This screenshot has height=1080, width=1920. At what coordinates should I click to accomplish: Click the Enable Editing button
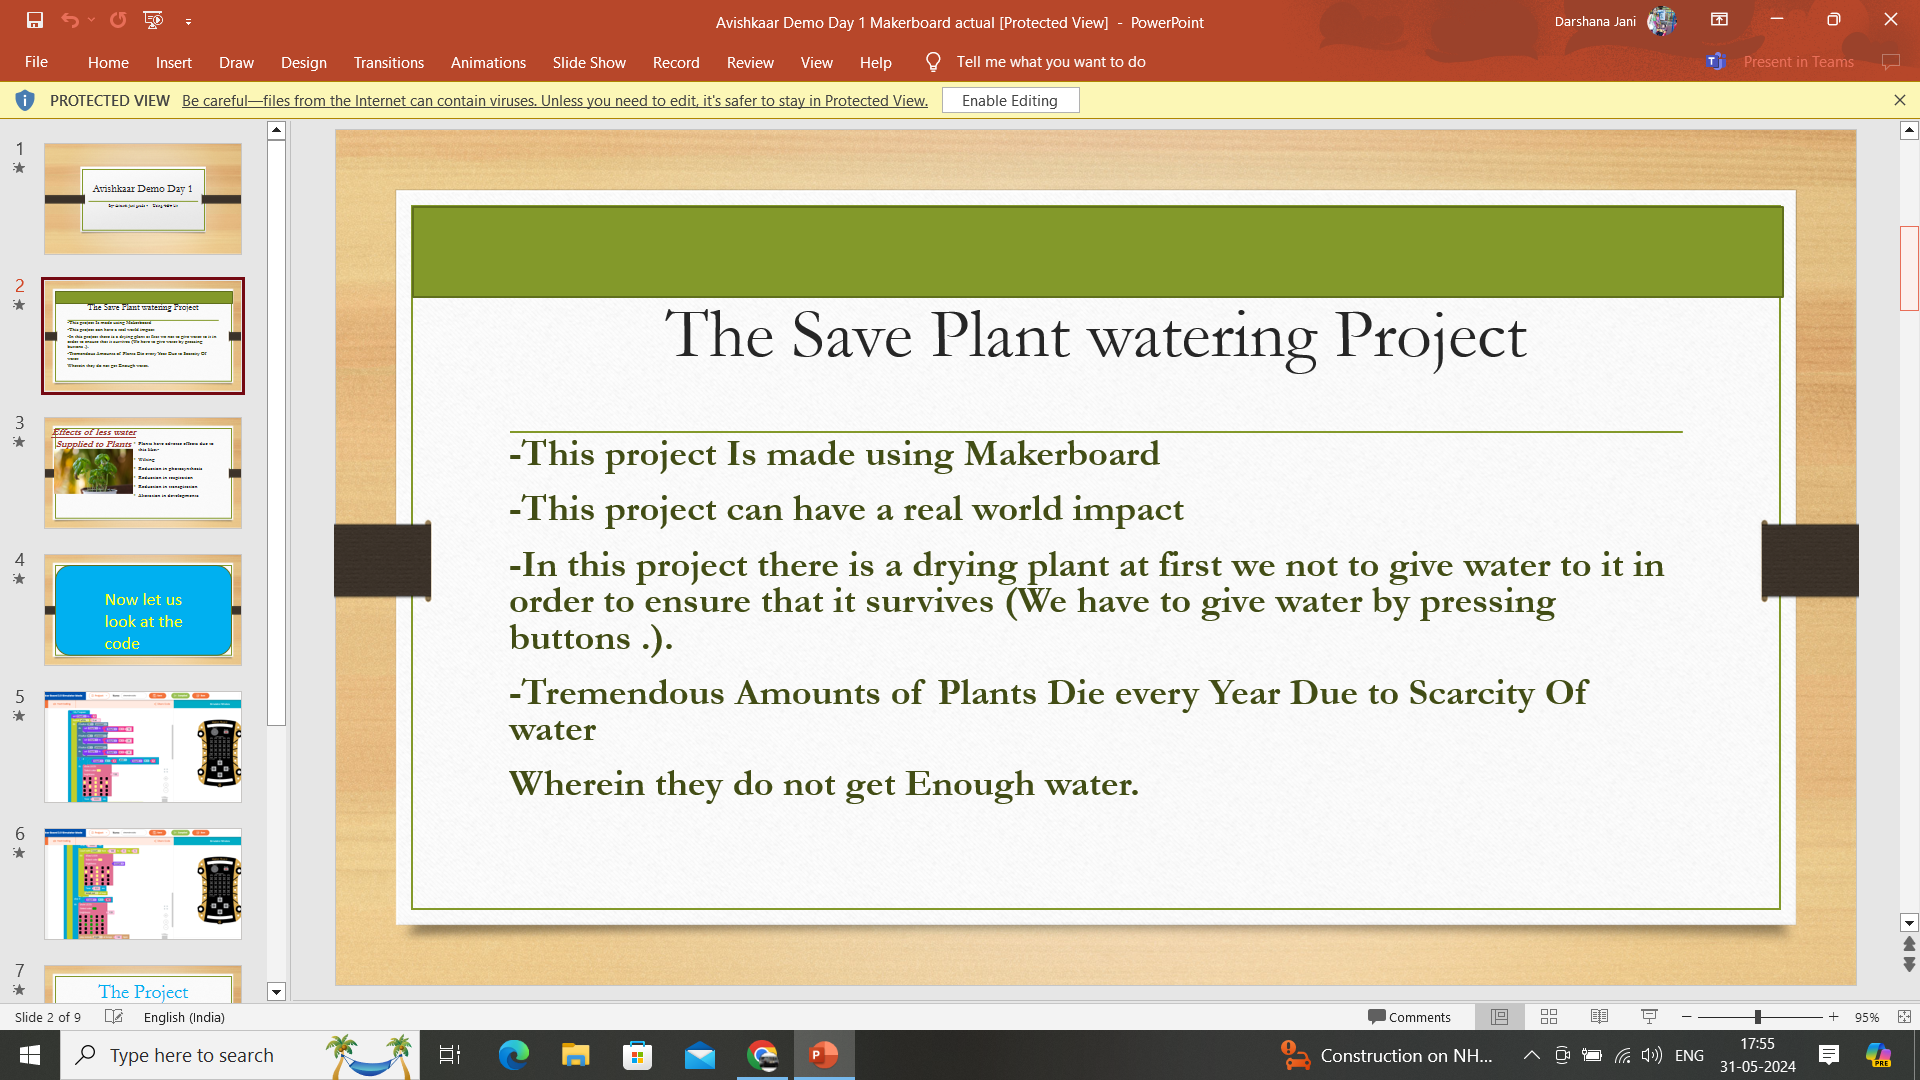(1010, 100)
